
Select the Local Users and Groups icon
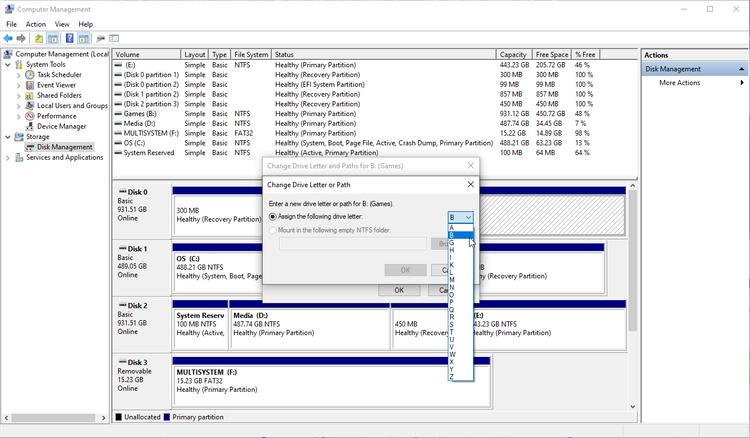pyautogui.click(x=30, y=106)
